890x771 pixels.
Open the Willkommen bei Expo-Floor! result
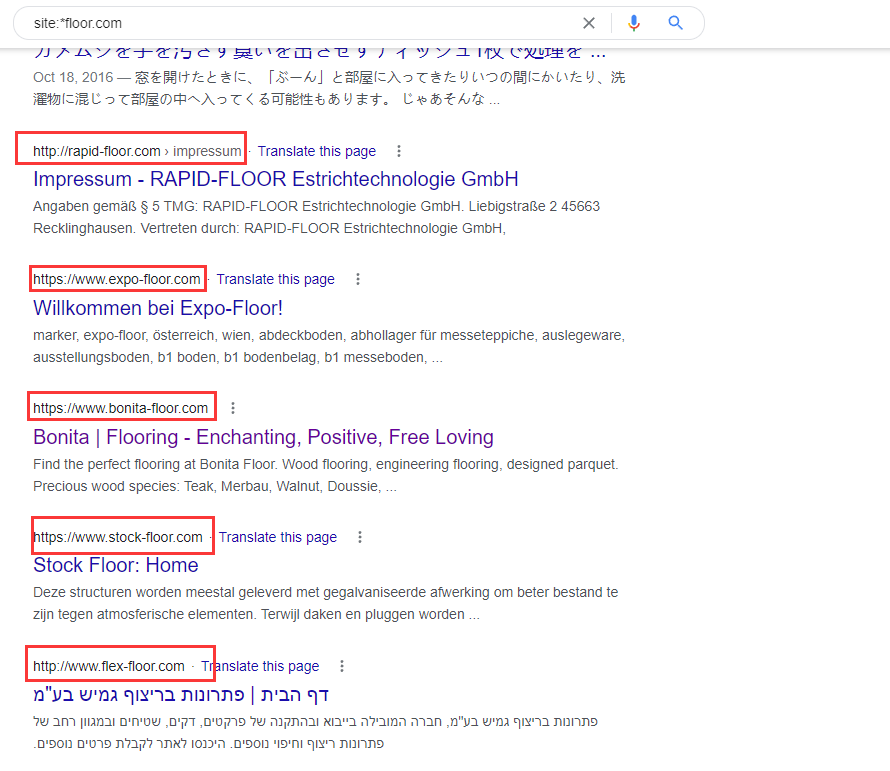[158, 308]
